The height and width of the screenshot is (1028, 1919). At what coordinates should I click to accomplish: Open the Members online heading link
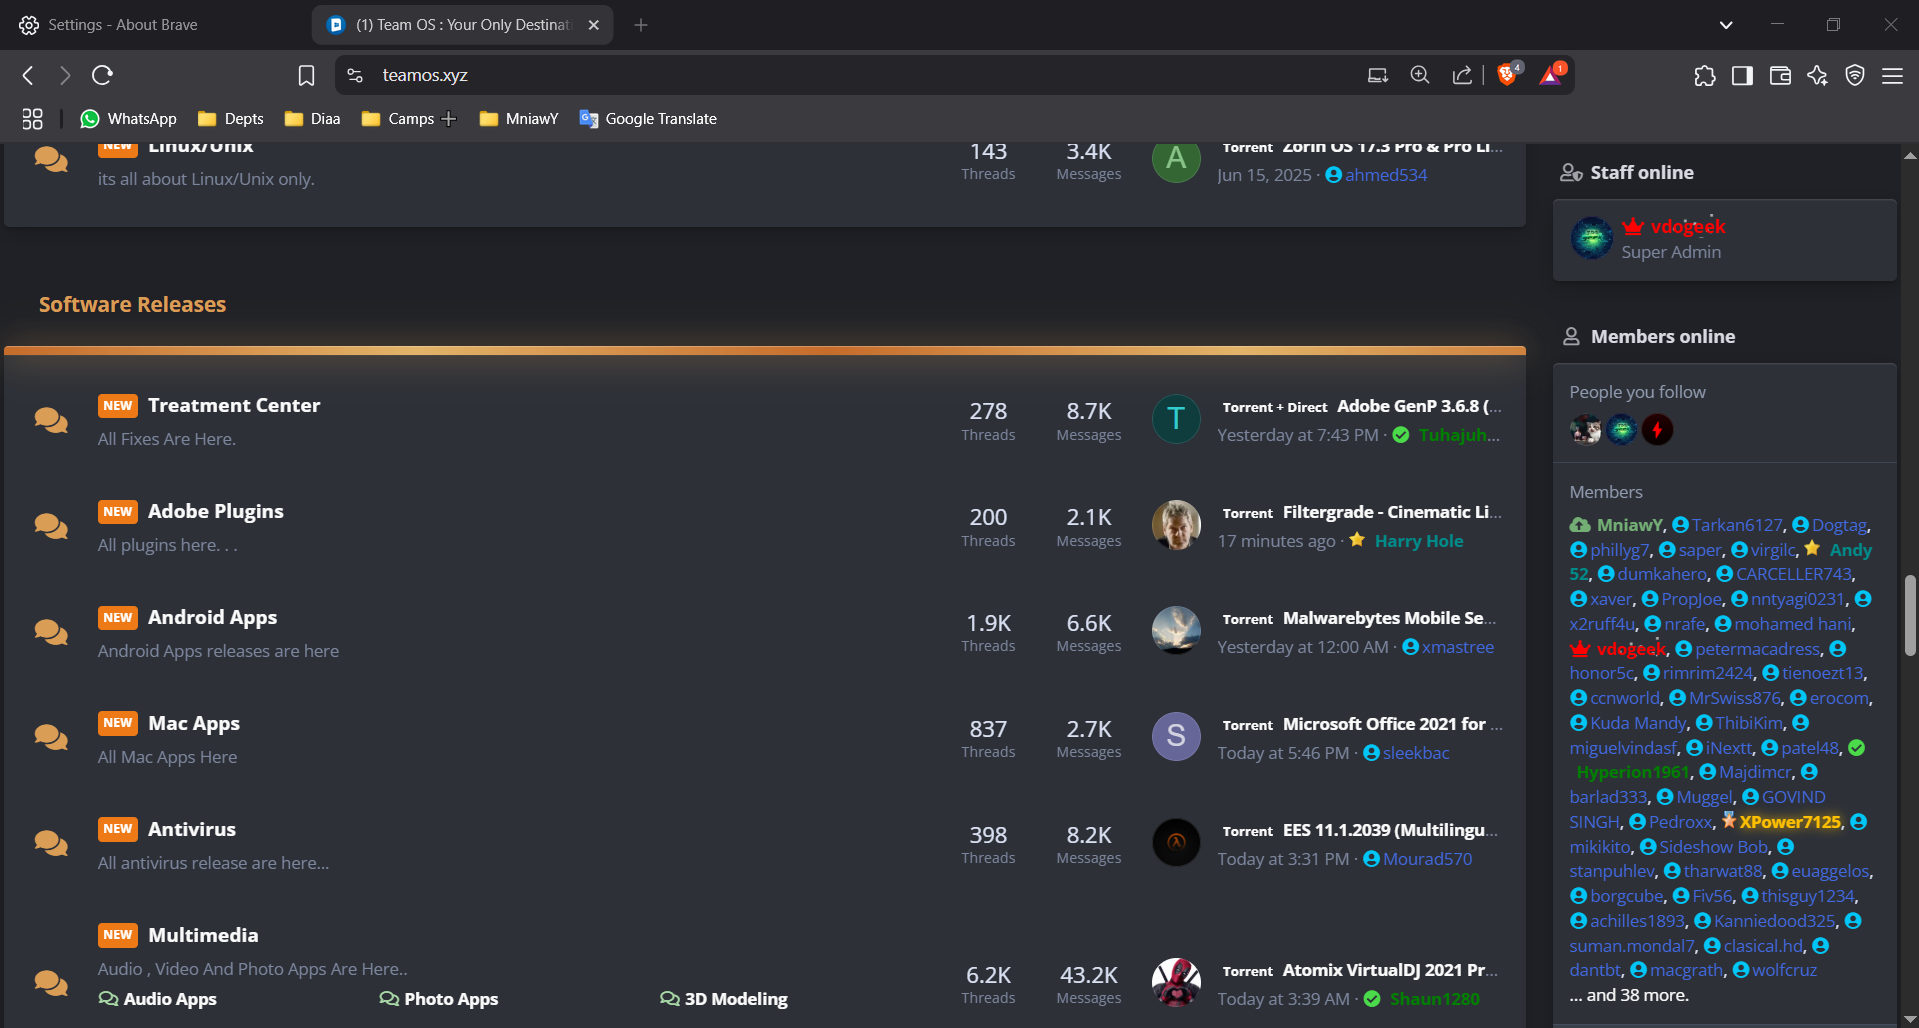tap(1663, 337)
